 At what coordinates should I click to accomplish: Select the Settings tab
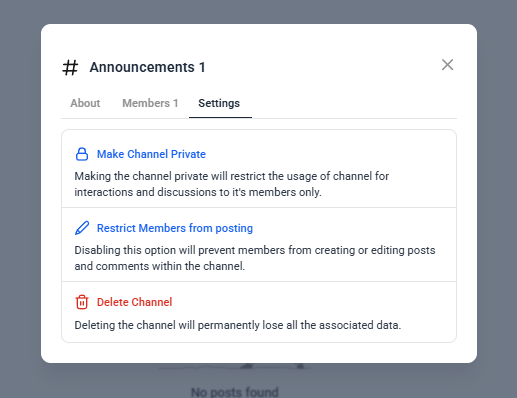click(x=219, y=103)
